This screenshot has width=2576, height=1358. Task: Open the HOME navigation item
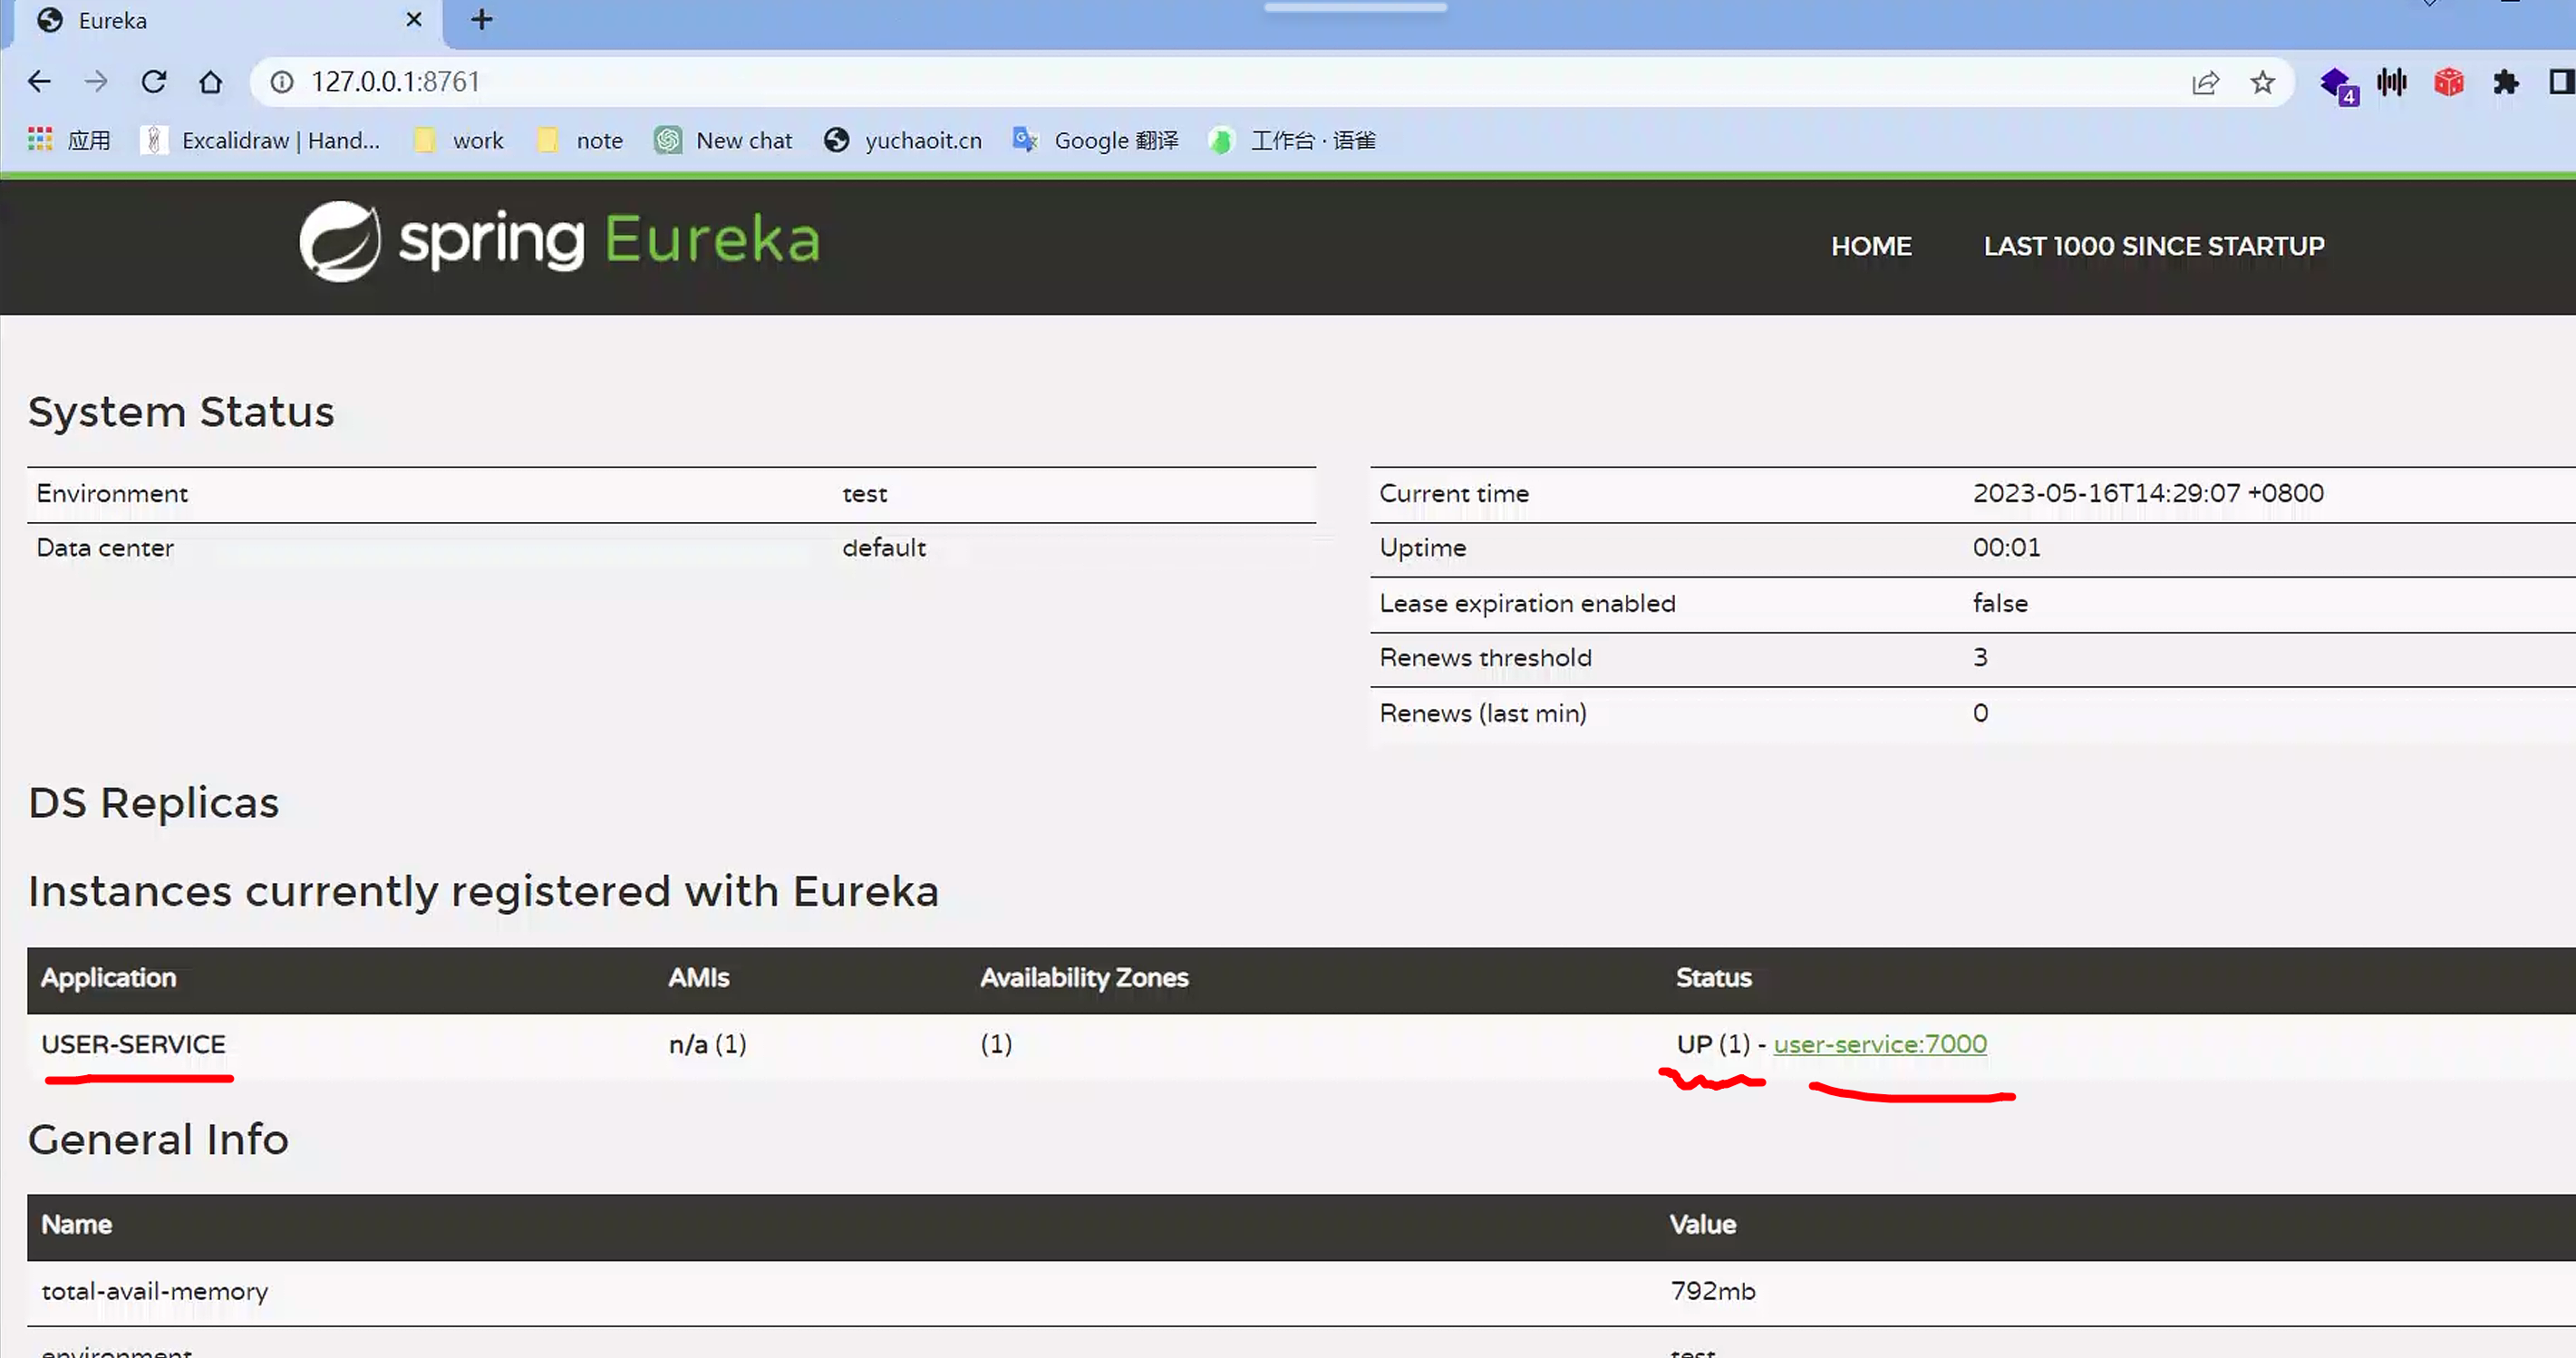(1870, 246)
